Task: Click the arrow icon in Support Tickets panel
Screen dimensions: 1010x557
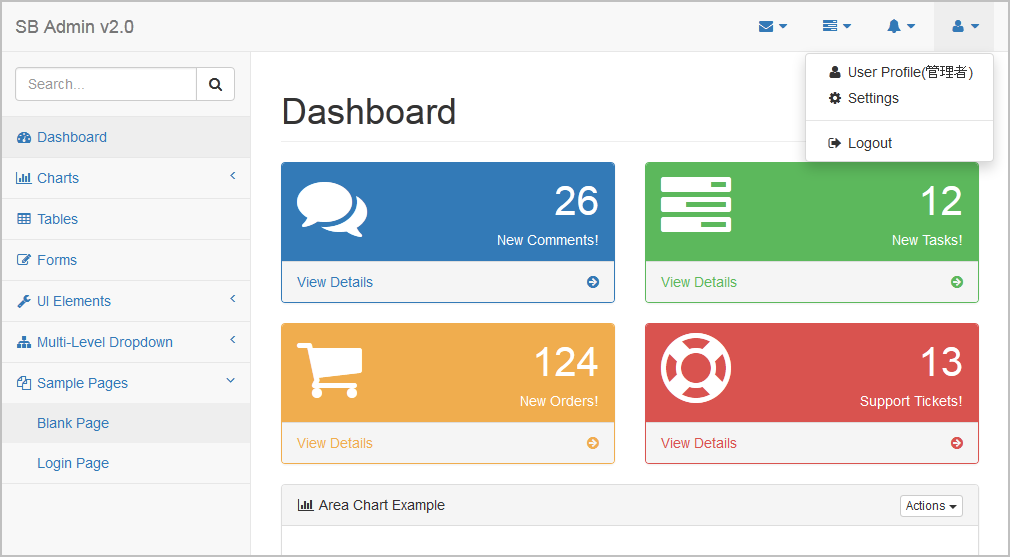Action: tap(957, 443)
